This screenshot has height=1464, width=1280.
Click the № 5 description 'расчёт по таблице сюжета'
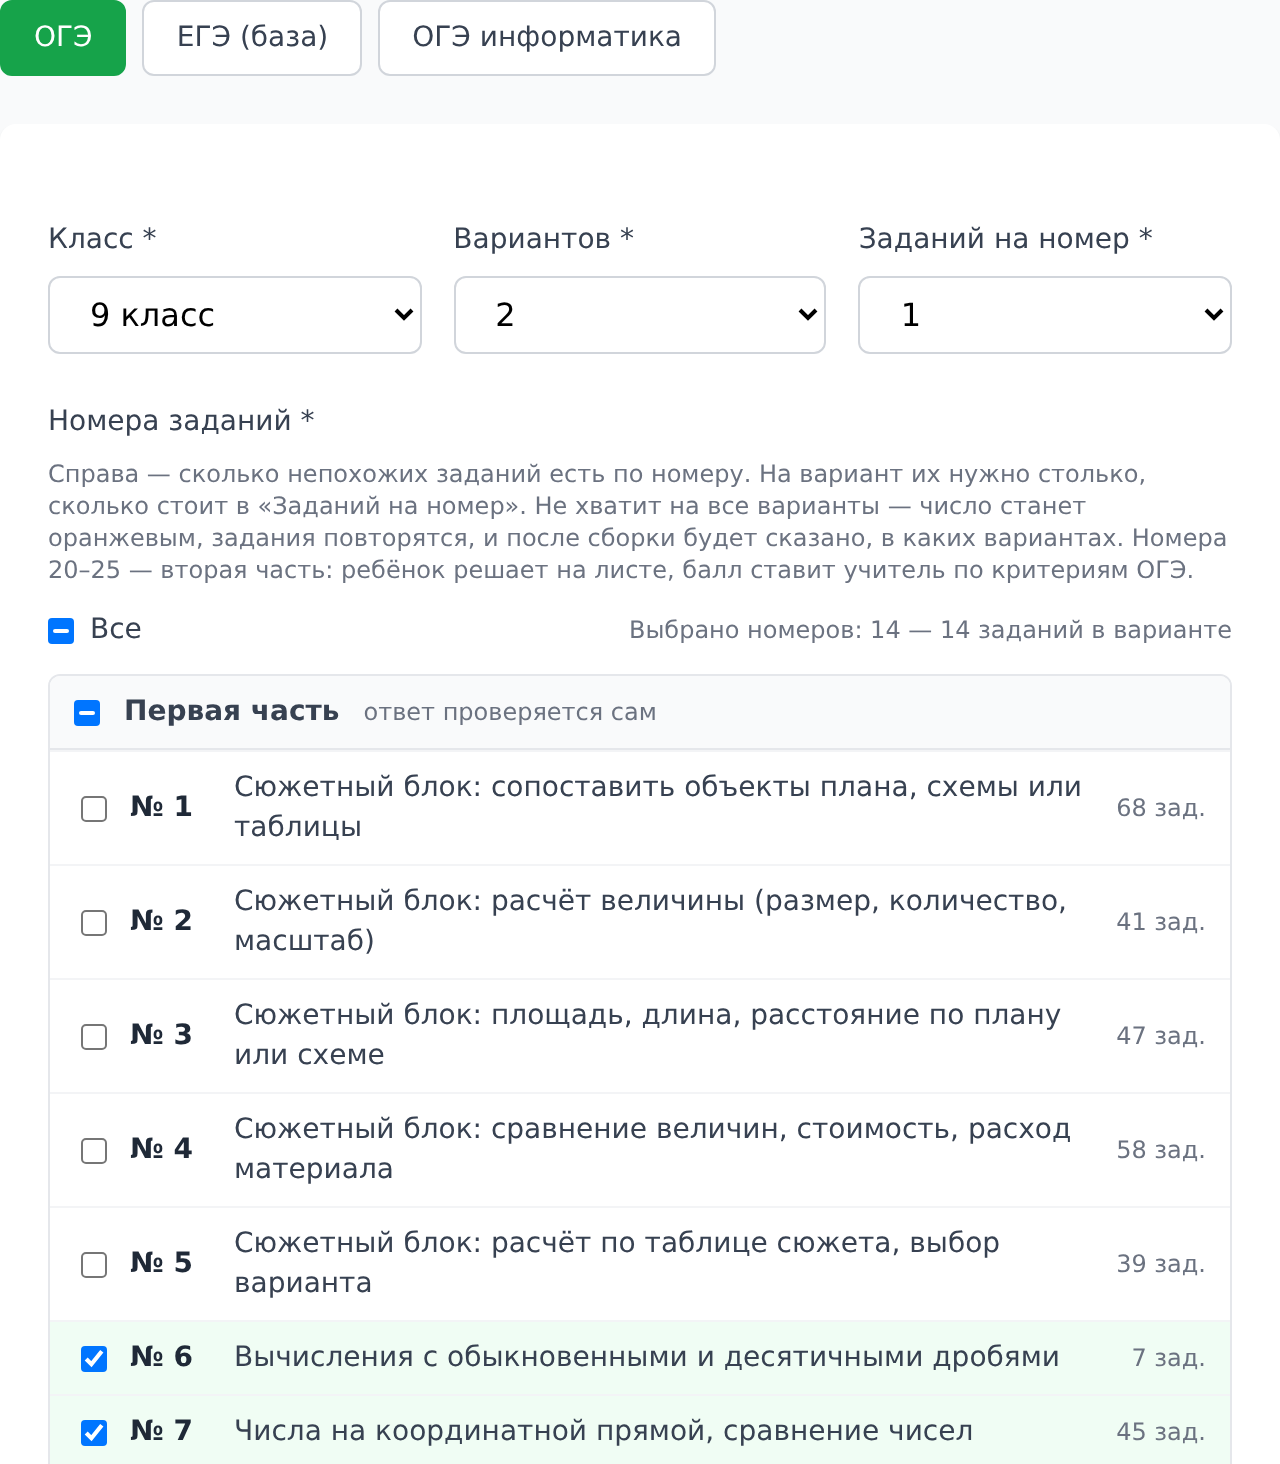617,1263
